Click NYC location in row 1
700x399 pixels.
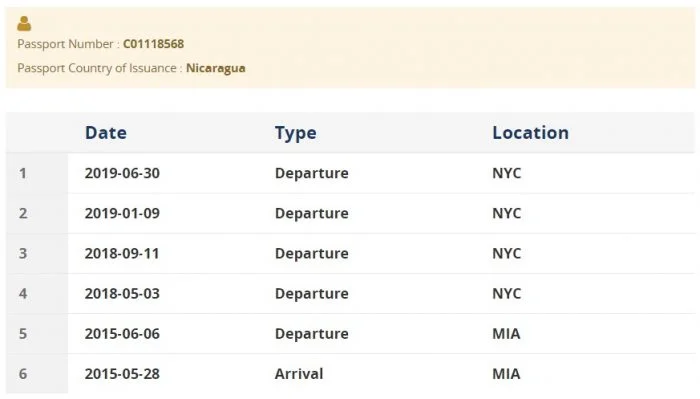point(507,173)
